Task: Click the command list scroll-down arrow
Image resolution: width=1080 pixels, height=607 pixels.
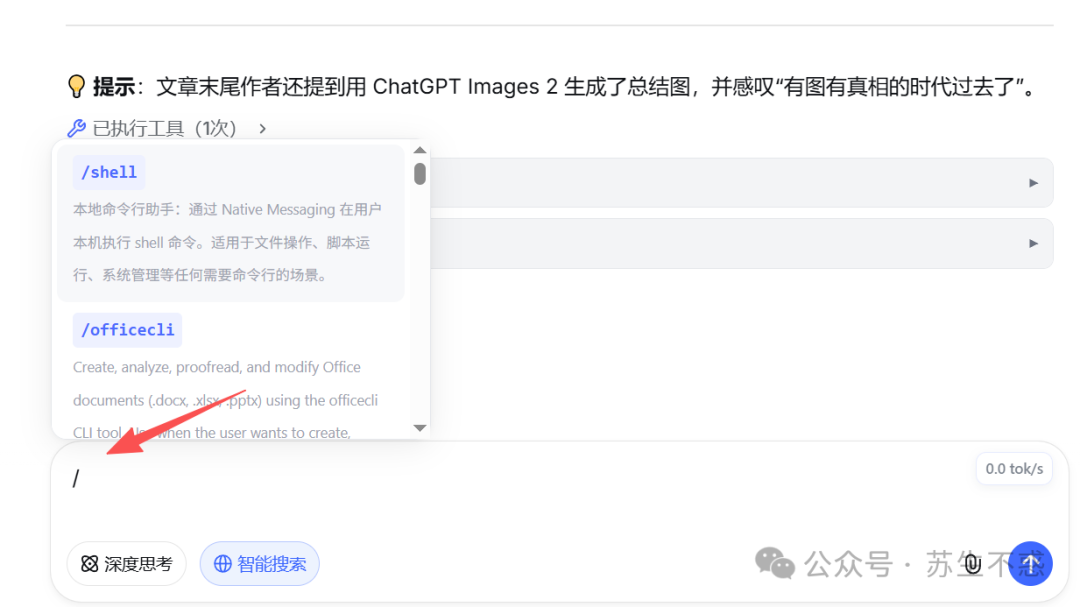Action: tap(420, 428)
